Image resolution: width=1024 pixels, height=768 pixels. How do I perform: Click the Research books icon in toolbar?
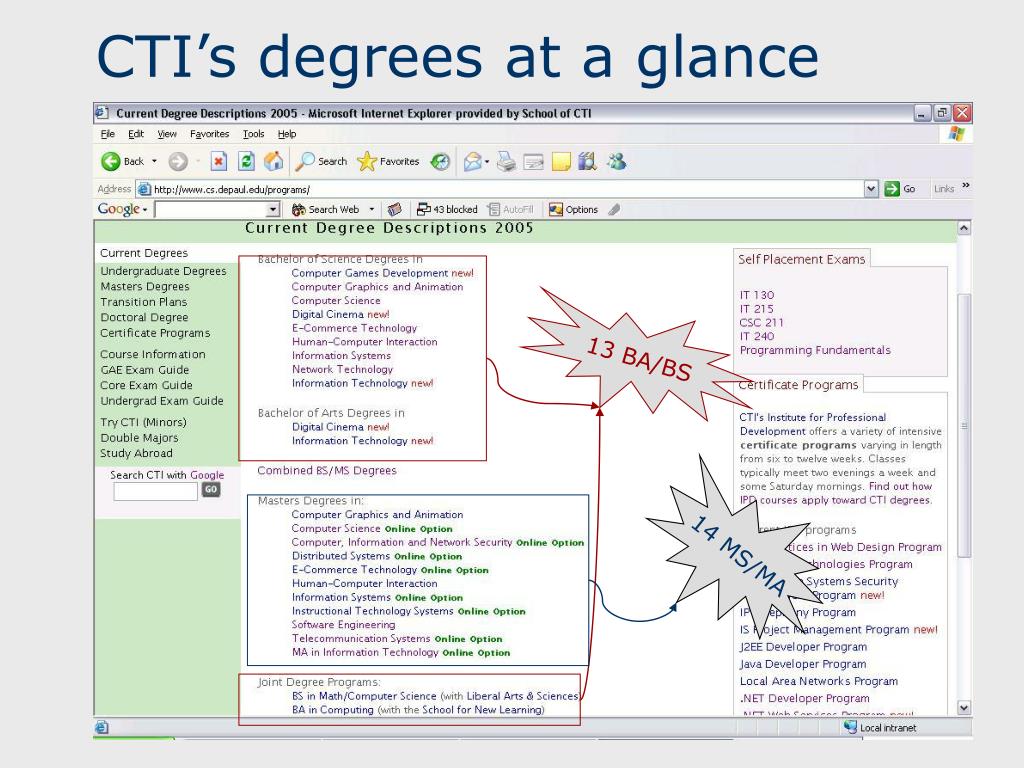pyautogui.click(x=587, y=161)
